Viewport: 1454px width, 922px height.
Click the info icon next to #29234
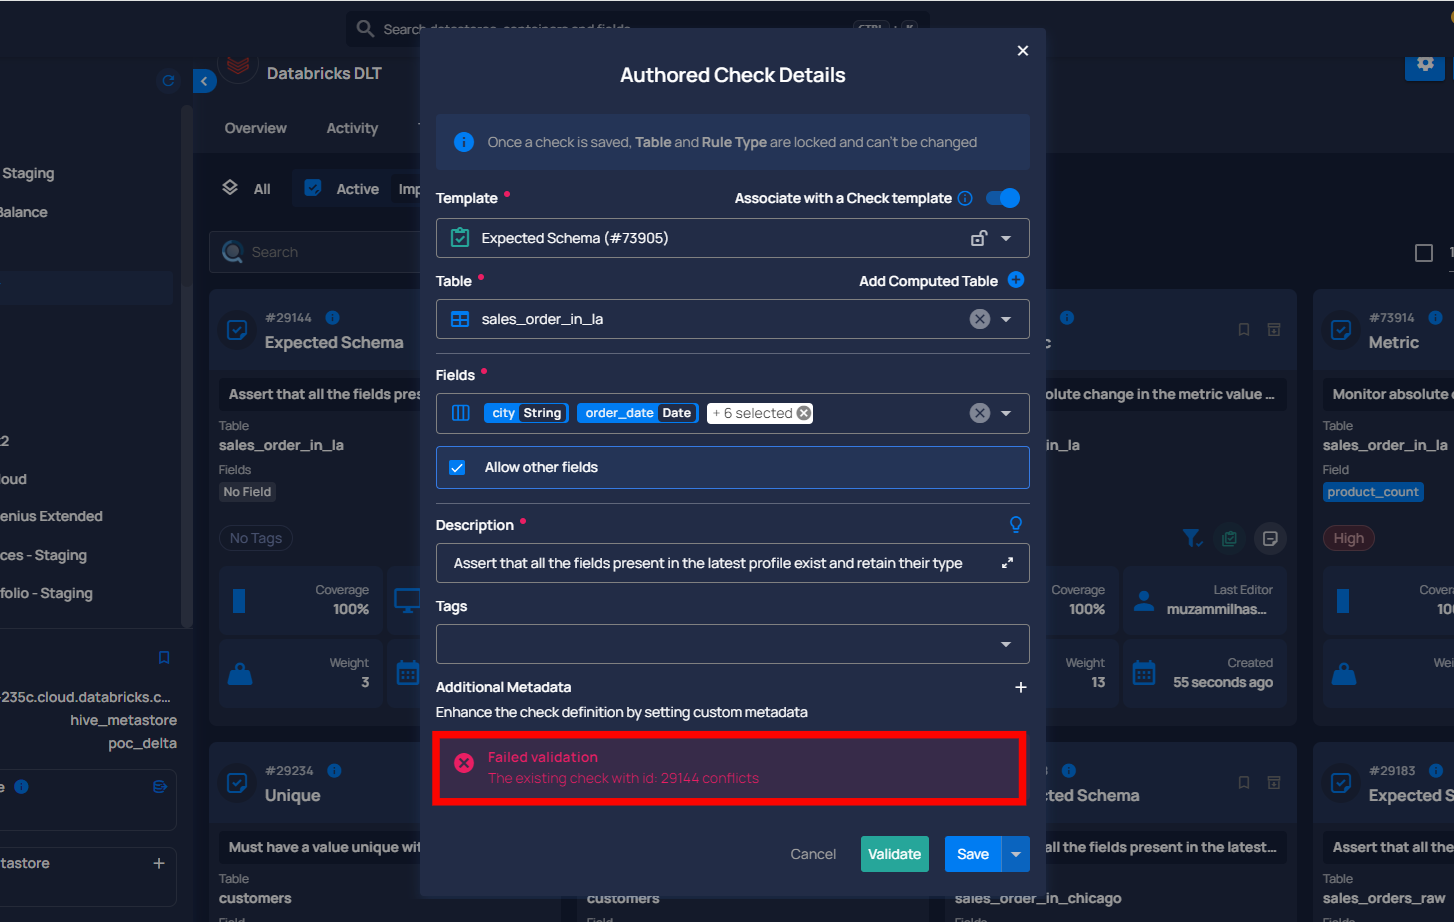(334, 770)
